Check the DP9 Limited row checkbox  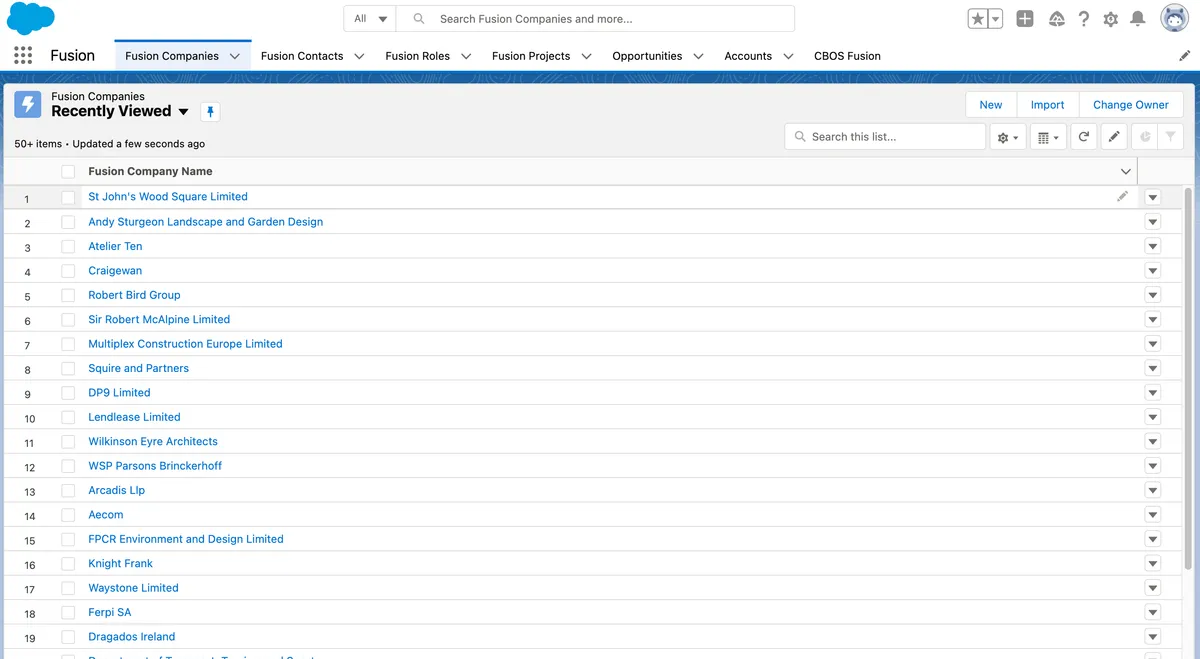point(68,393)
